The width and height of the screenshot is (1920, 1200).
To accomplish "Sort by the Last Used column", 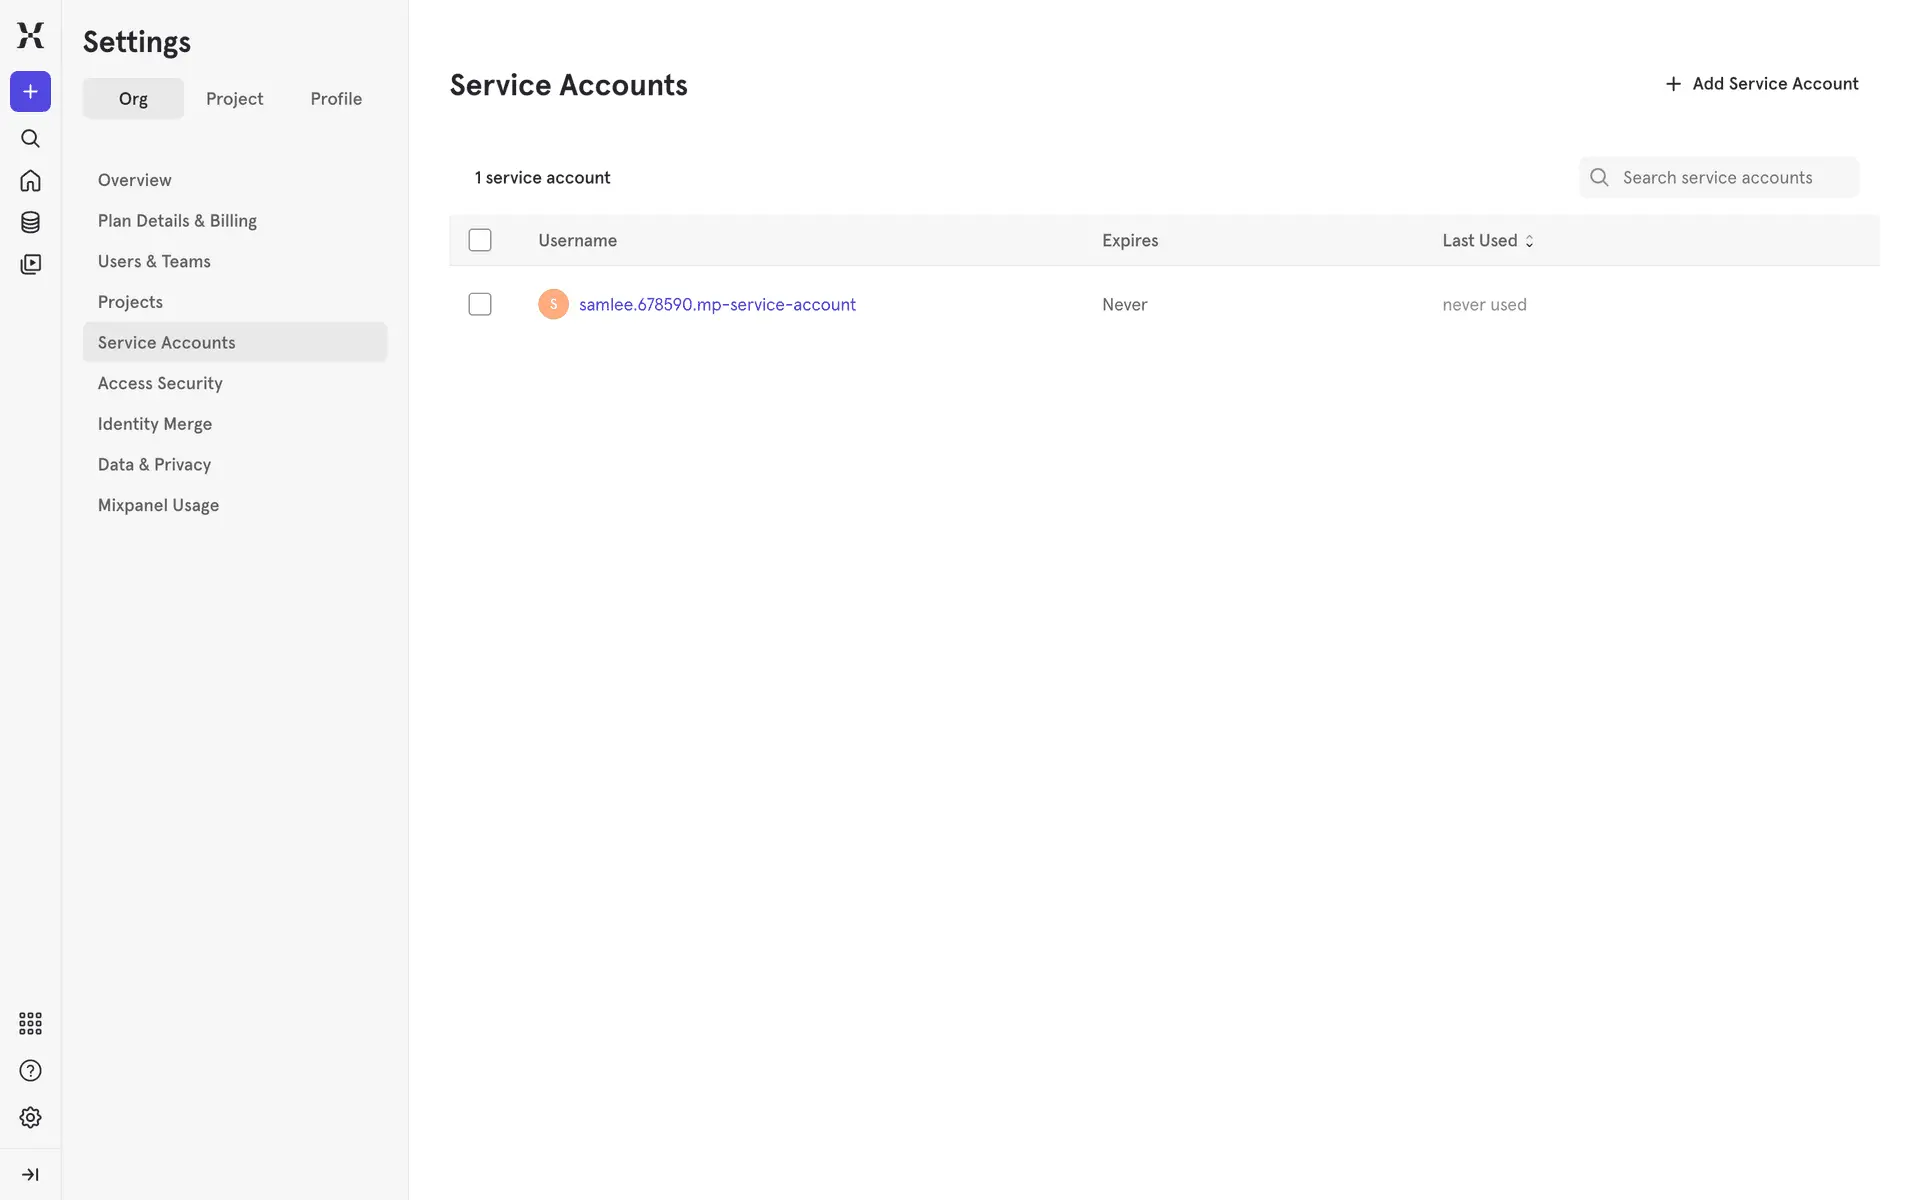I will (1487, 240).
